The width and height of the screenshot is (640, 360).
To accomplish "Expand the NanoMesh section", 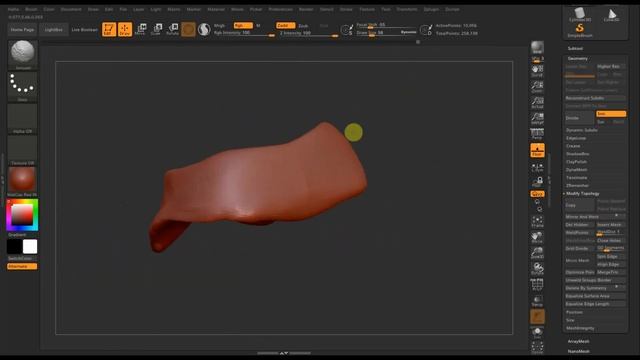I will 578,351.
